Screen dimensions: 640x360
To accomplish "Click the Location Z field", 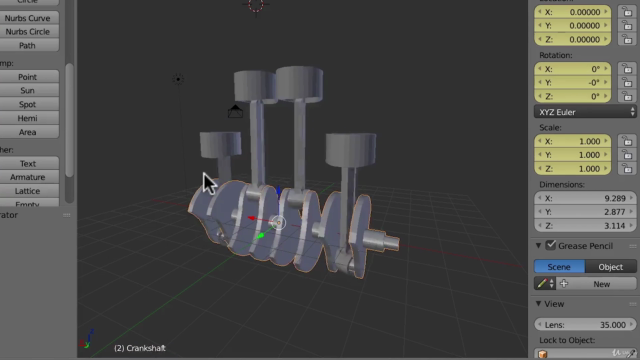I will [x=573, y=40].
